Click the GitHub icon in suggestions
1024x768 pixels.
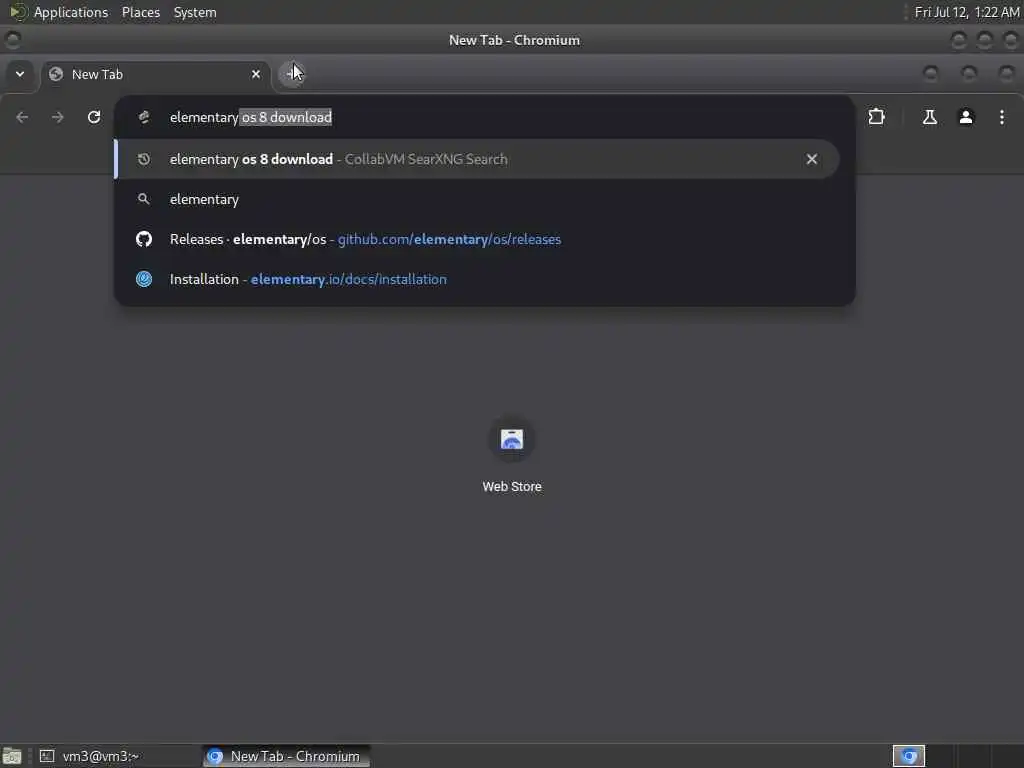[144, 239]
